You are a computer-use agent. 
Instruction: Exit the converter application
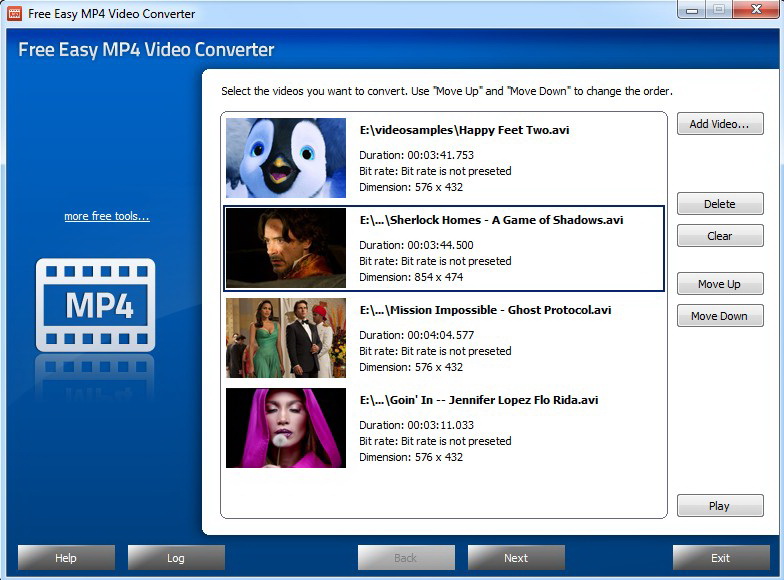[x=721, y=558]
